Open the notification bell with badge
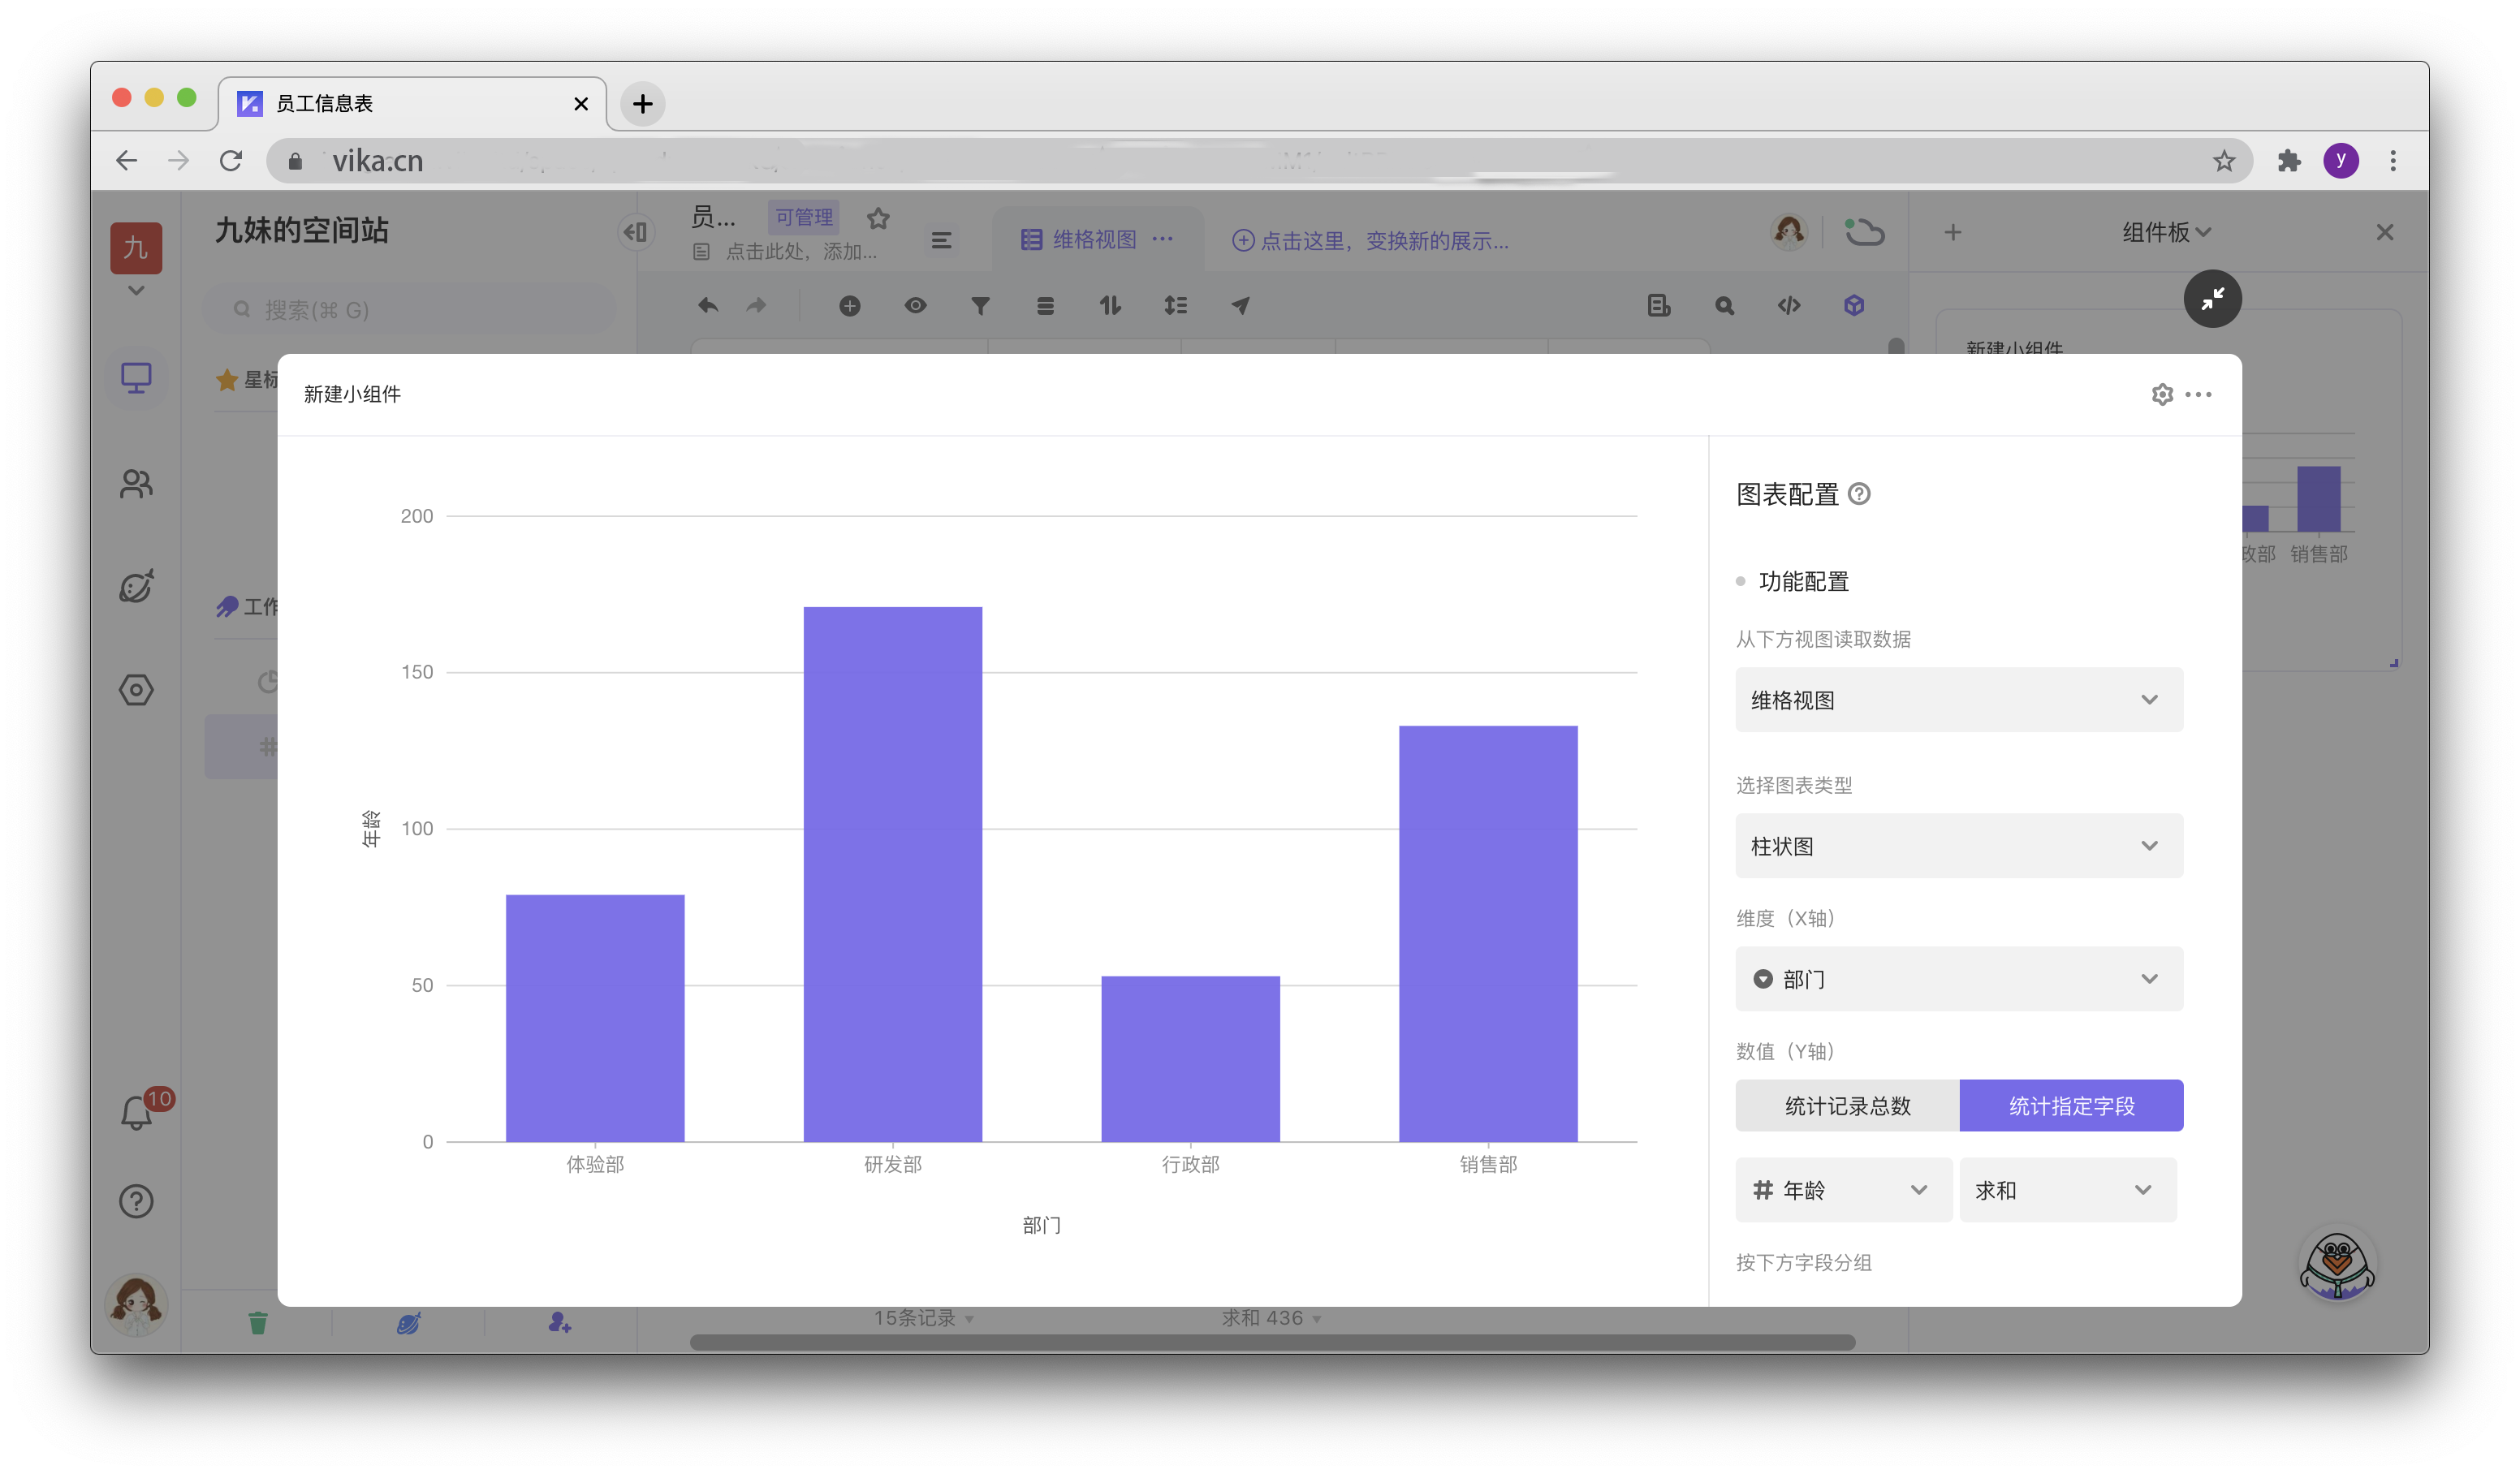The height and width of the screenshot is (1474, 2520). click(137, 1112)
